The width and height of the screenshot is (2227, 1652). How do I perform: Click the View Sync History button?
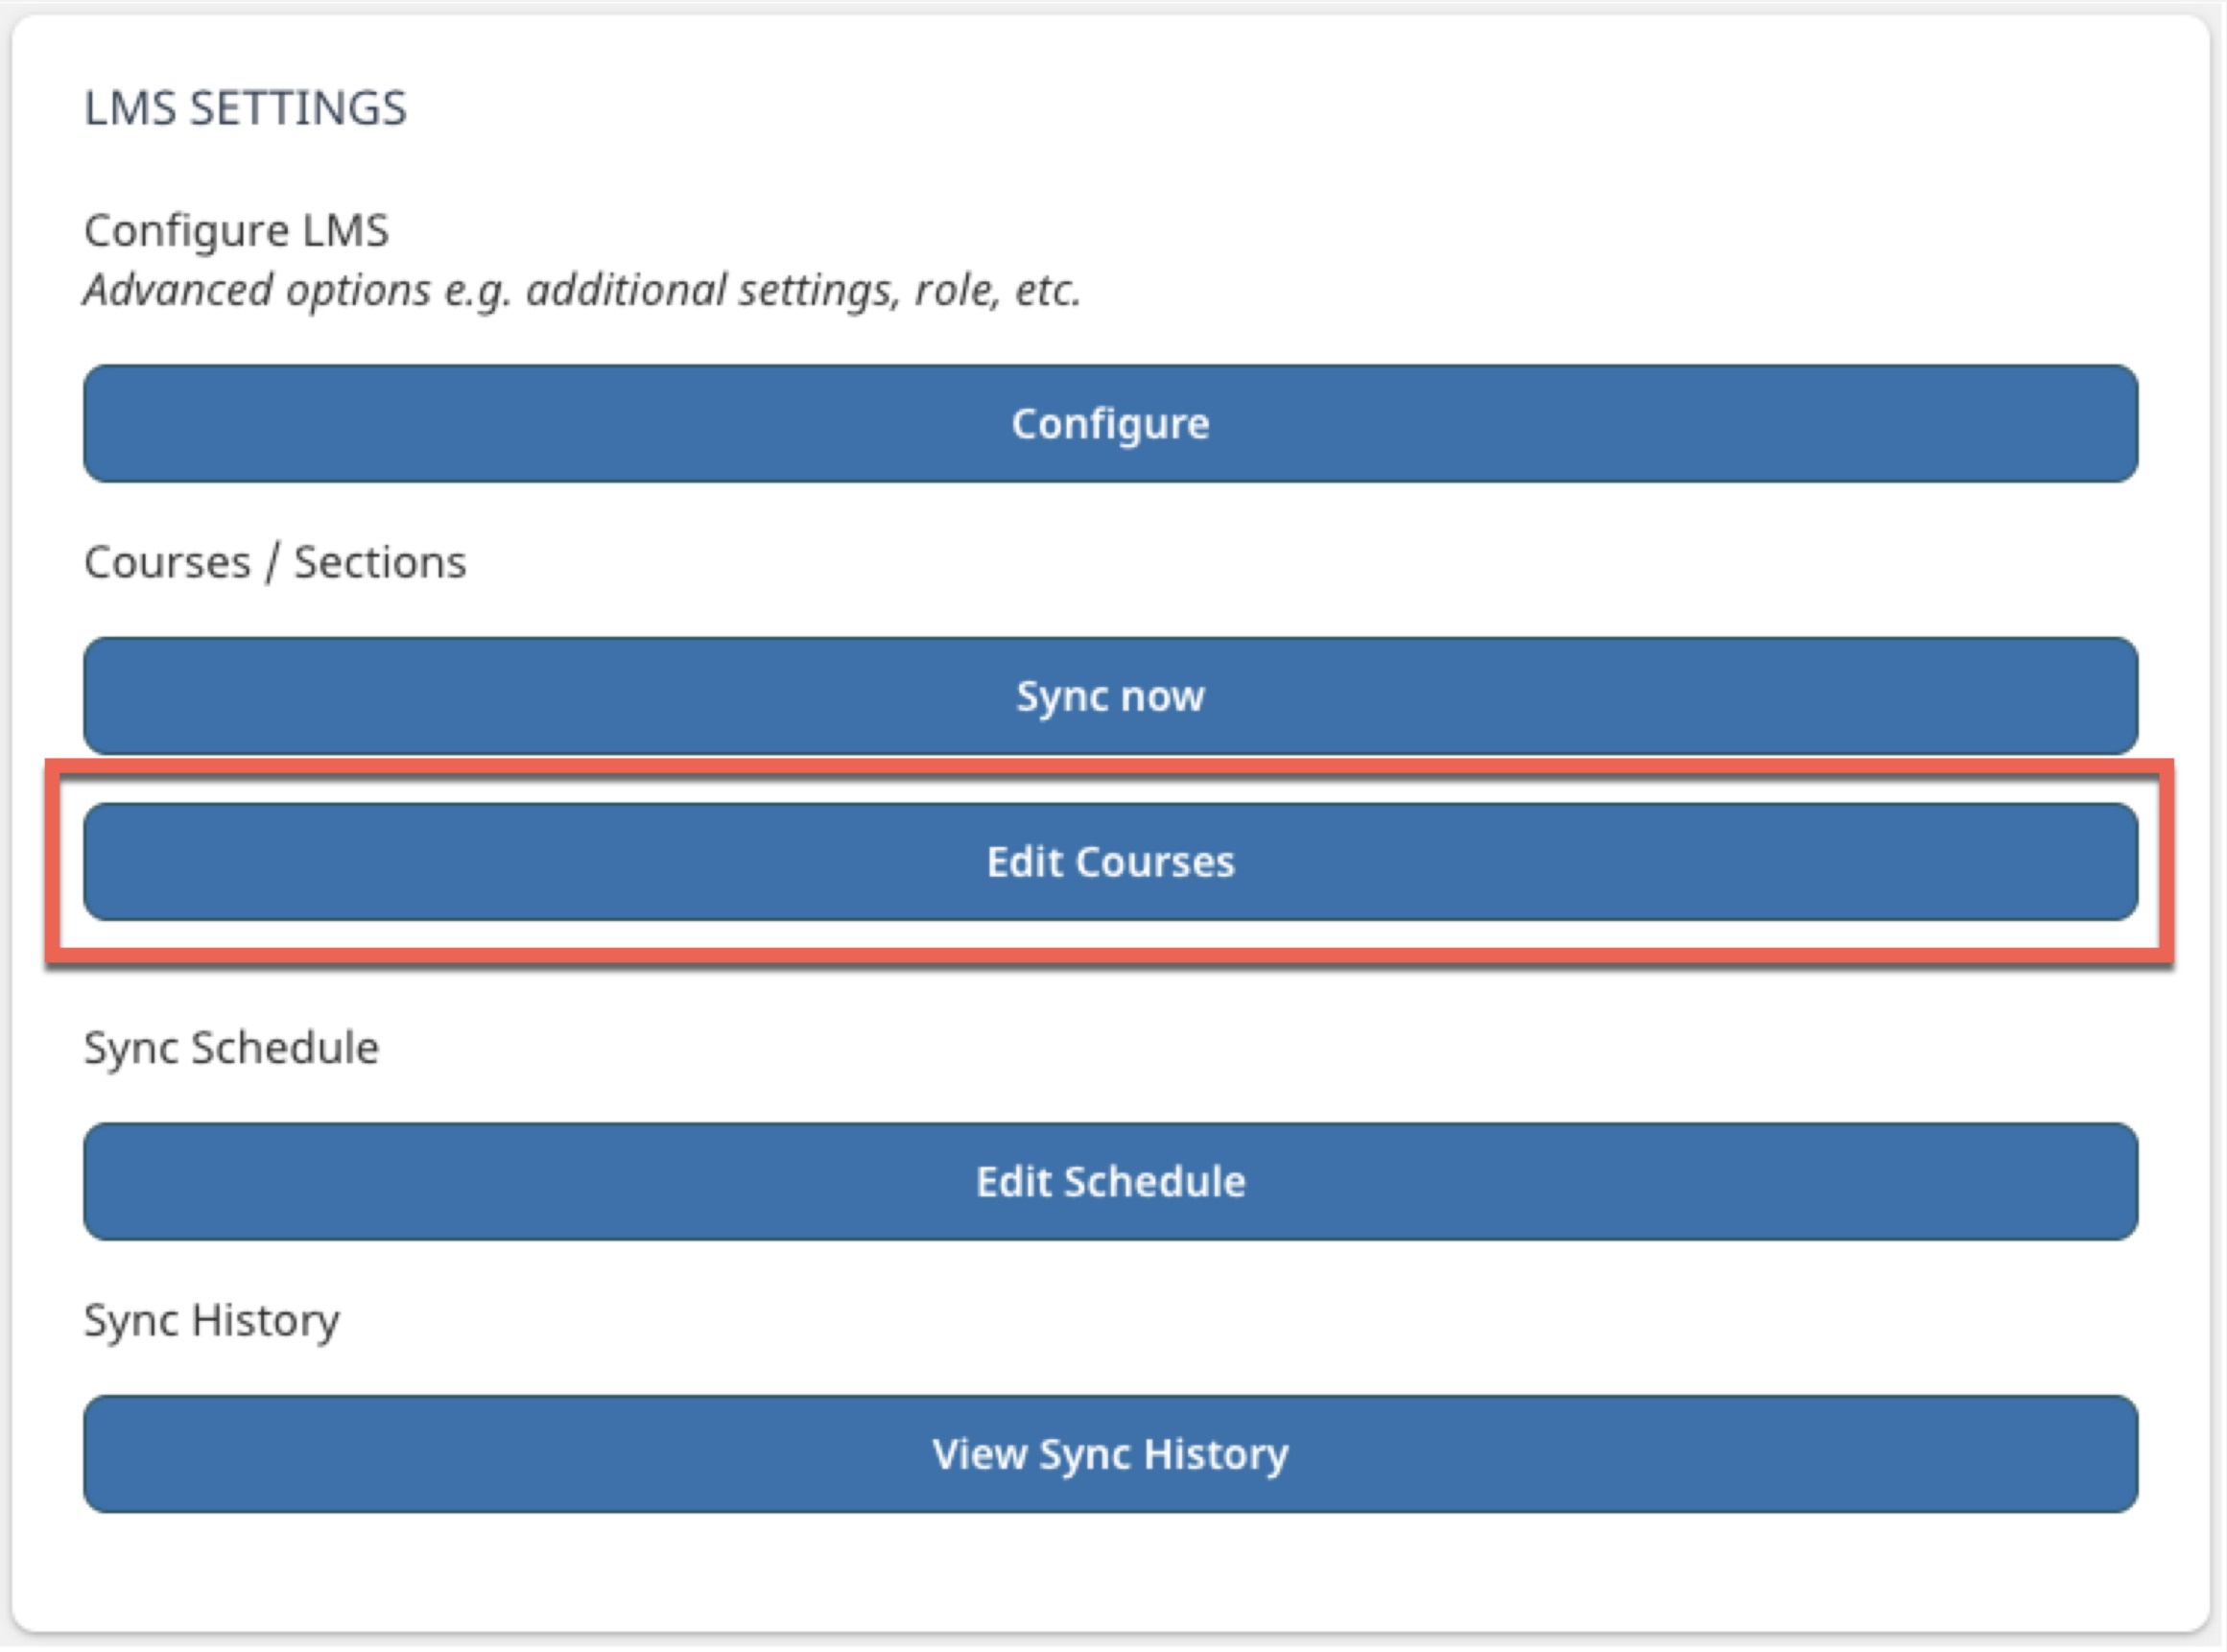point(1110,1457)
